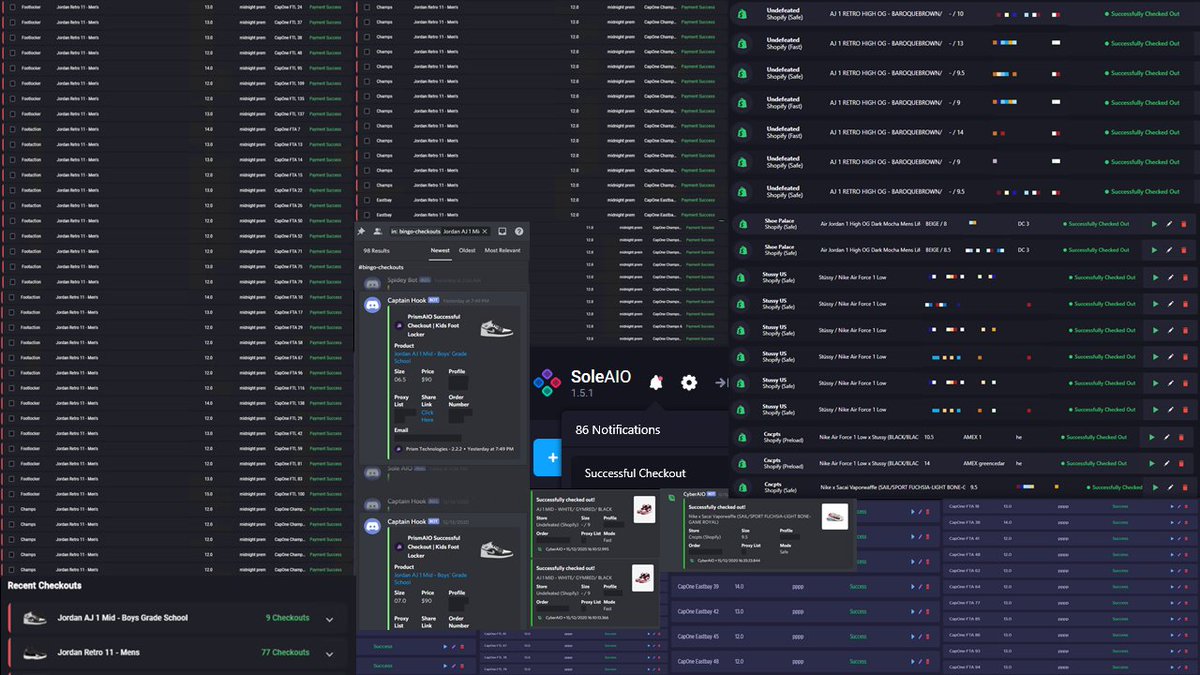Viewport: 1200px width, 675px height.
Task: Select 'Successfully Checked Out' on Undefeated / 13 row
Action: pos(1143,44)
